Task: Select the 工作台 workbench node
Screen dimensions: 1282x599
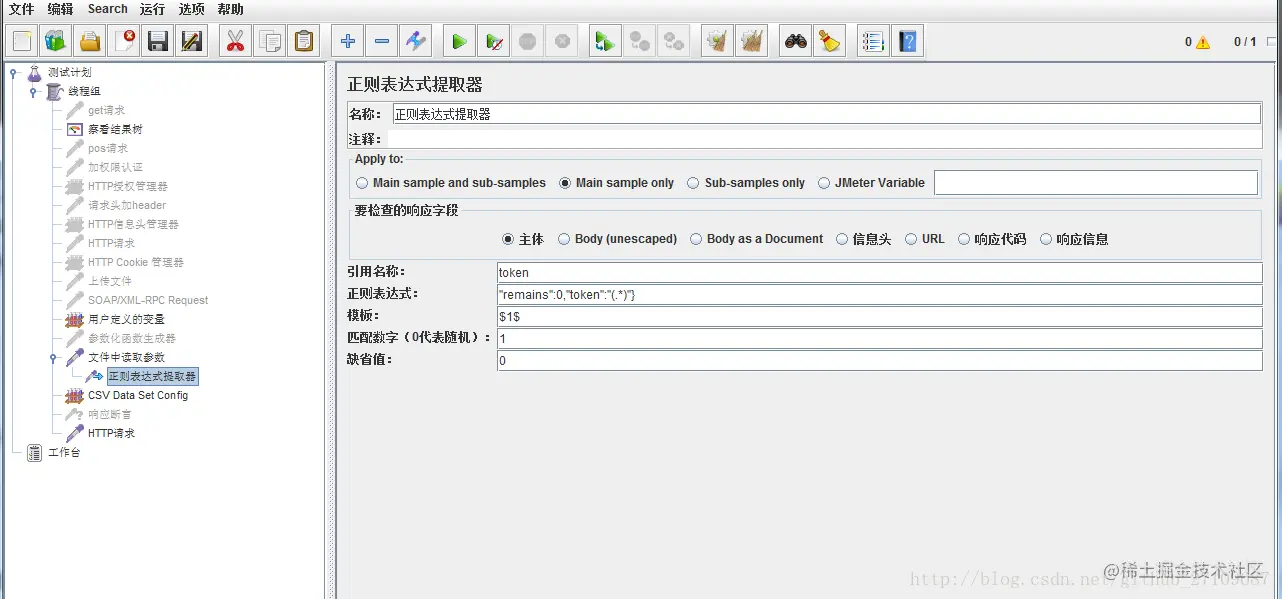Action: (x=63, y=452)
